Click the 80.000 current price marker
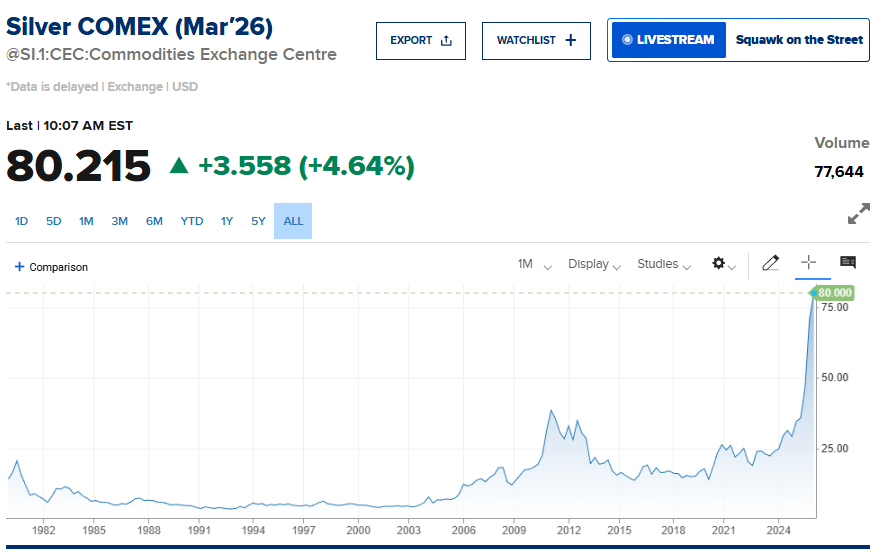The width and height of the screenshot is (885, 558). (x=833, y=293)
